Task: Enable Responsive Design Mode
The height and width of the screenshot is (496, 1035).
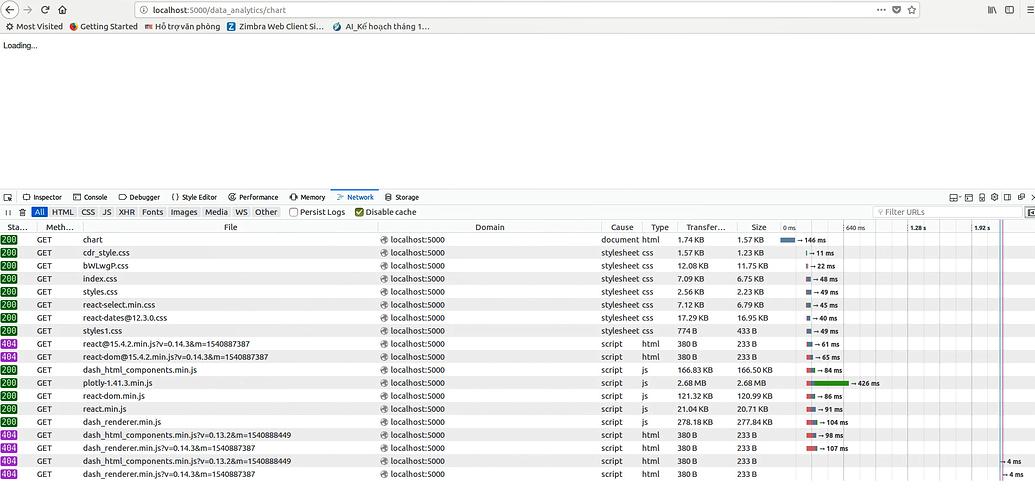Action: 982,197
